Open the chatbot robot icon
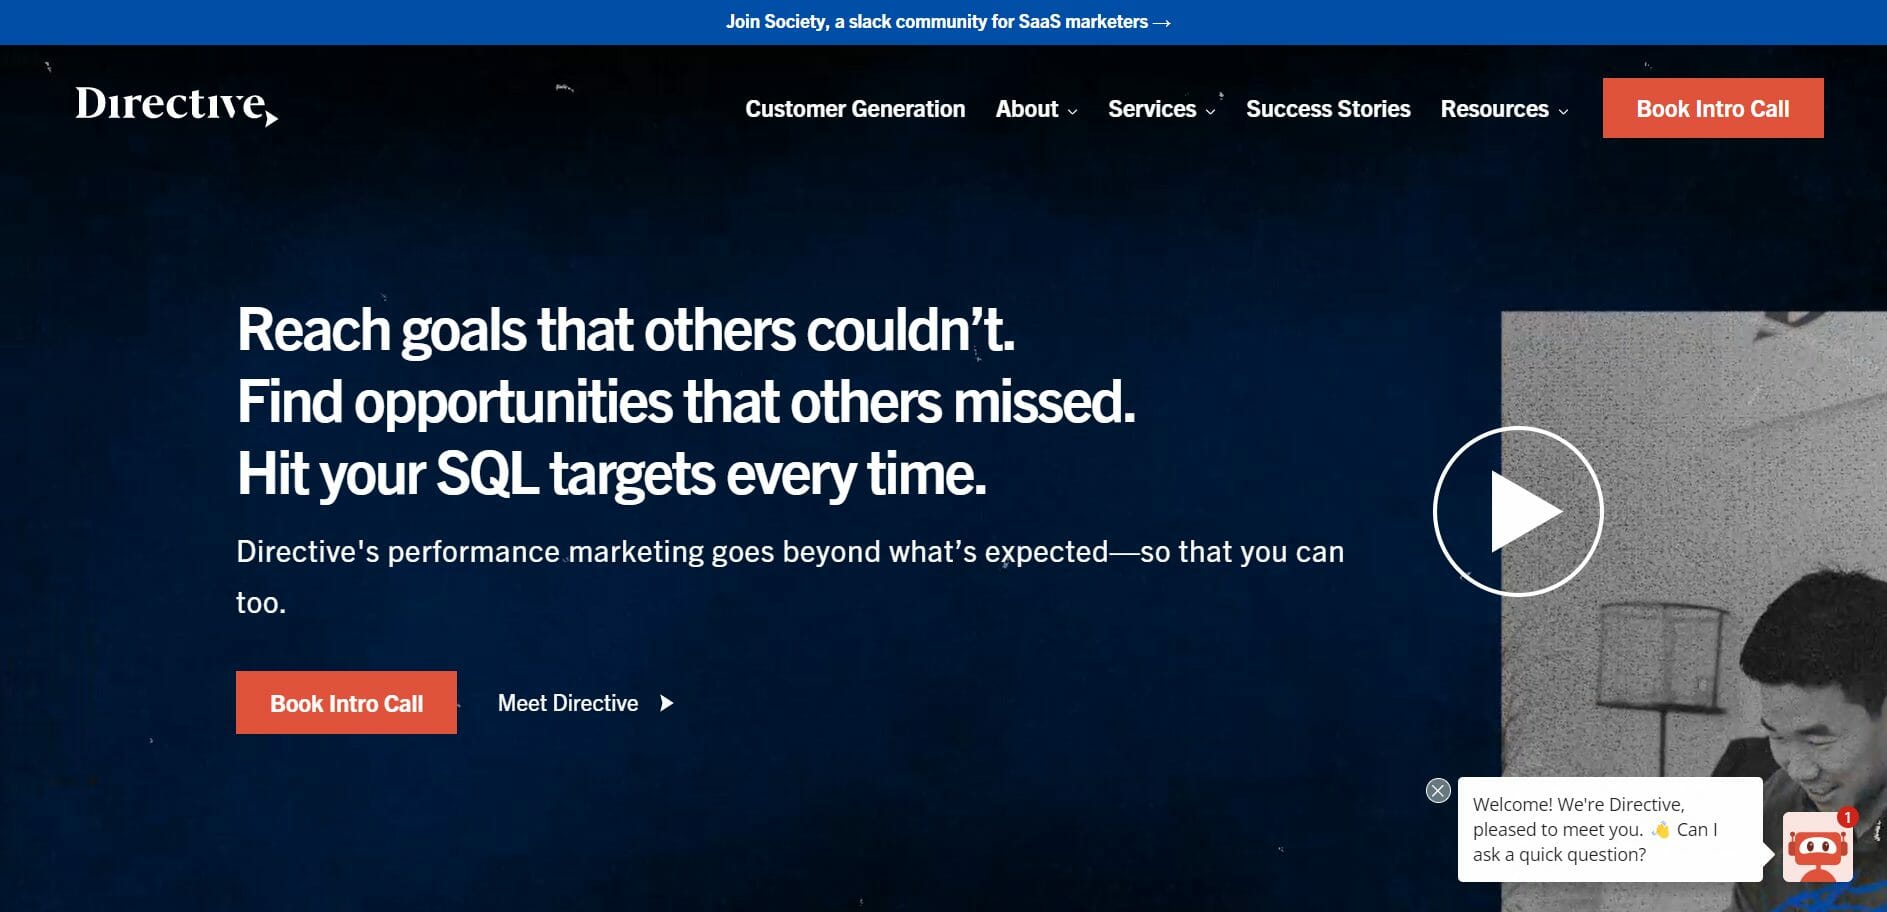 [x=1818, y=848]
